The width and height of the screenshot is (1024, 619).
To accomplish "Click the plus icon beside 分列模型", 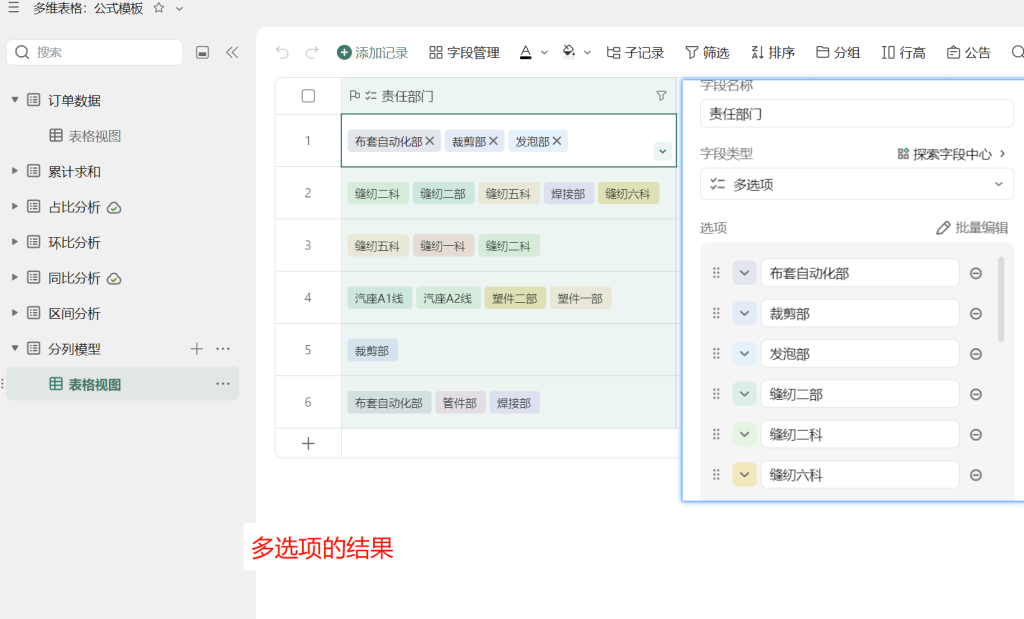I will [197, 349].
